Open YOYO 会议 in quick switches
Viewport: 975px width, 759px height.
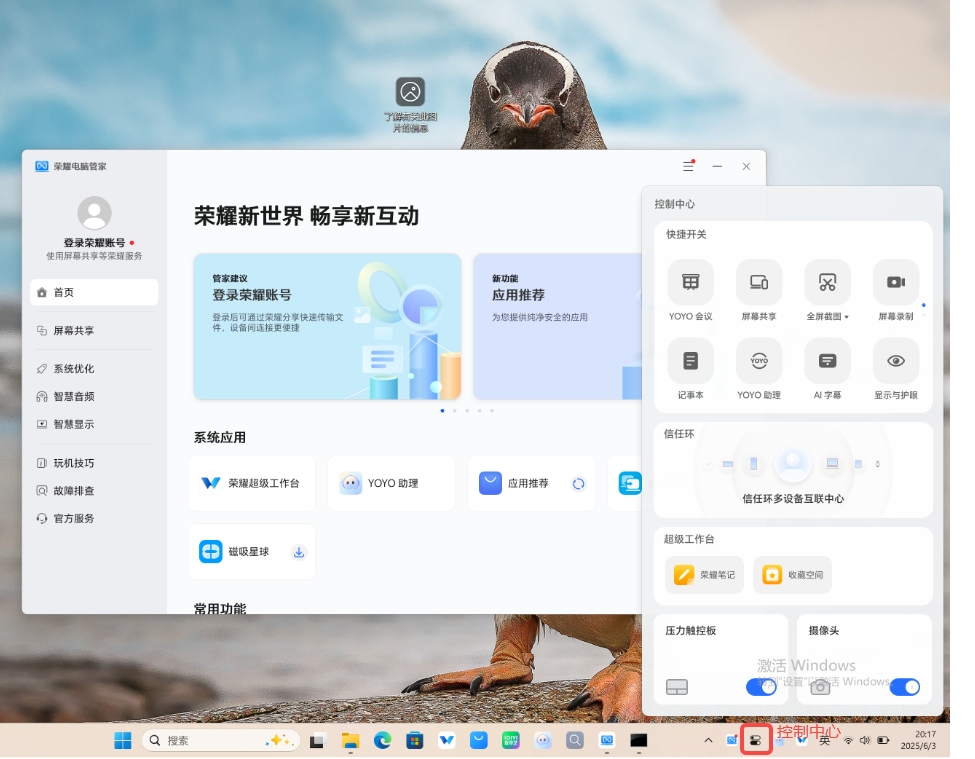pyautogui.click(x=690, y=283)
